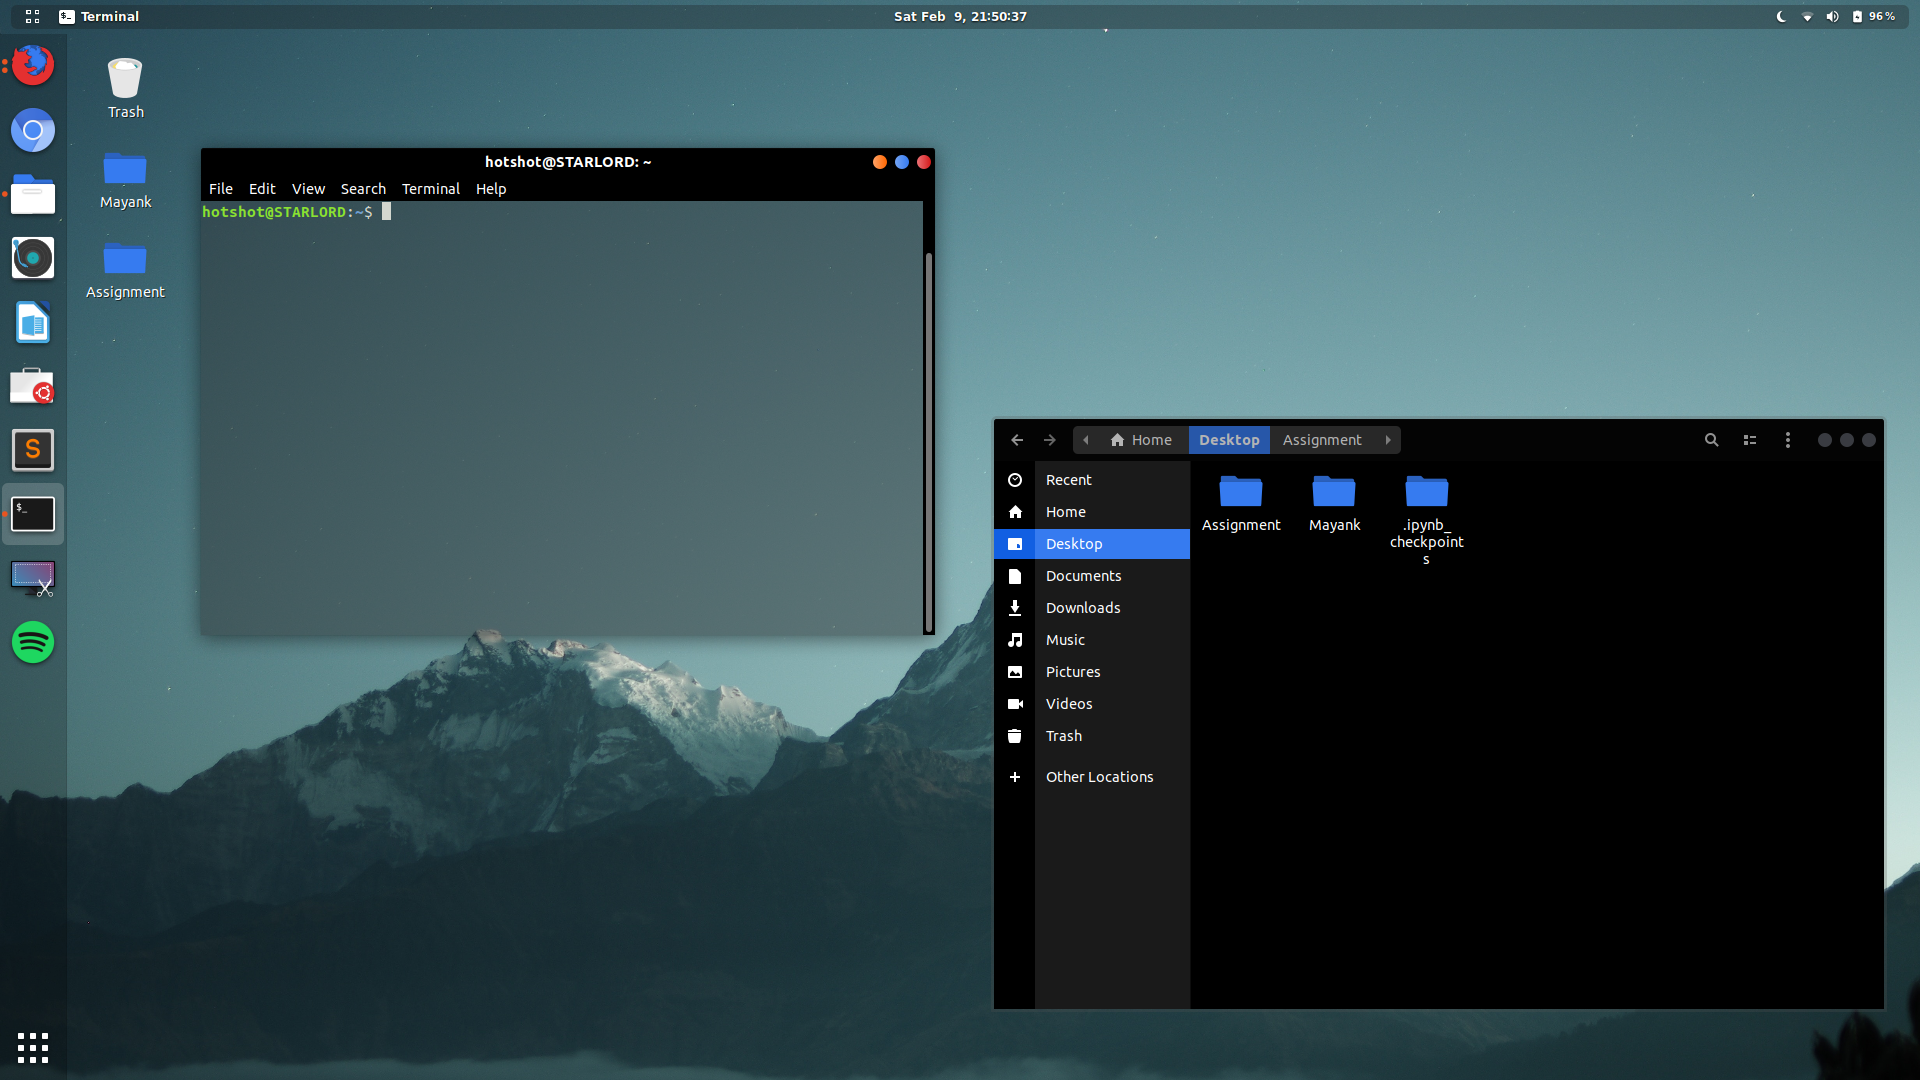Open the Terminal menu in the terminal window
The height and width of the screenshot is (1080, 1920).
(x=430, y=188)
